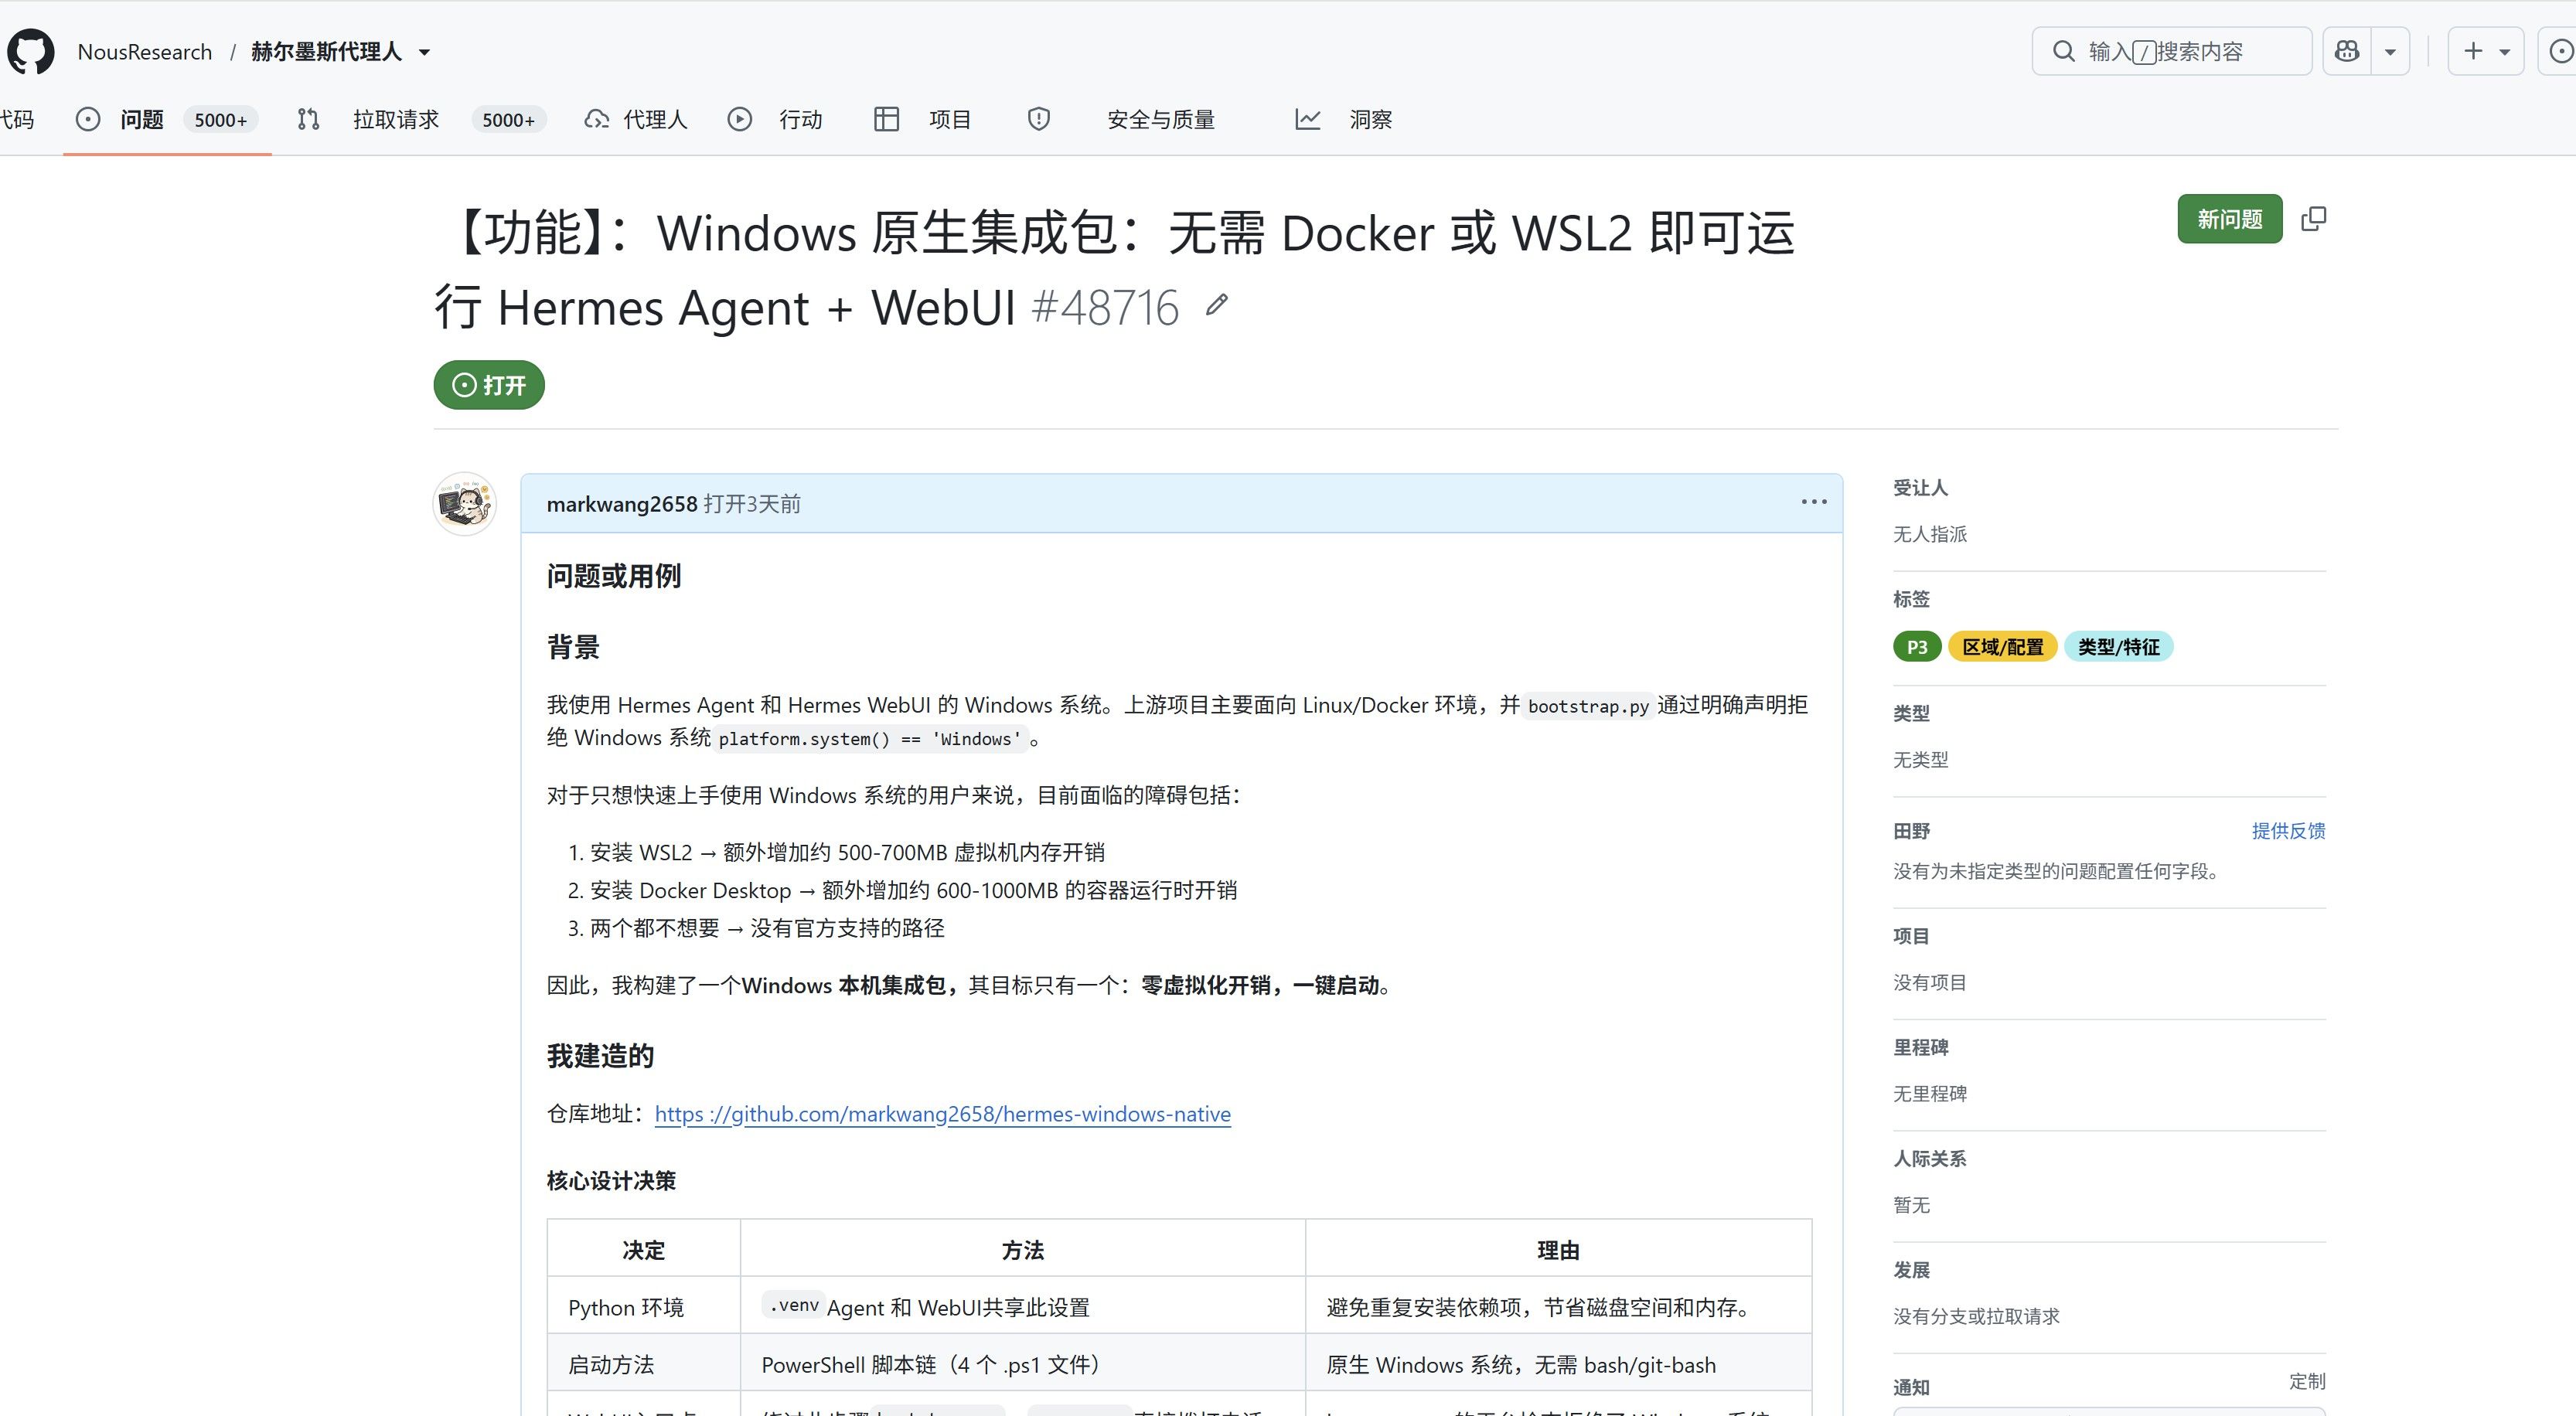Expand the repository name dropdown arrow
Viewport: 2576px width, 1416px height.
(x=424, y=52)
